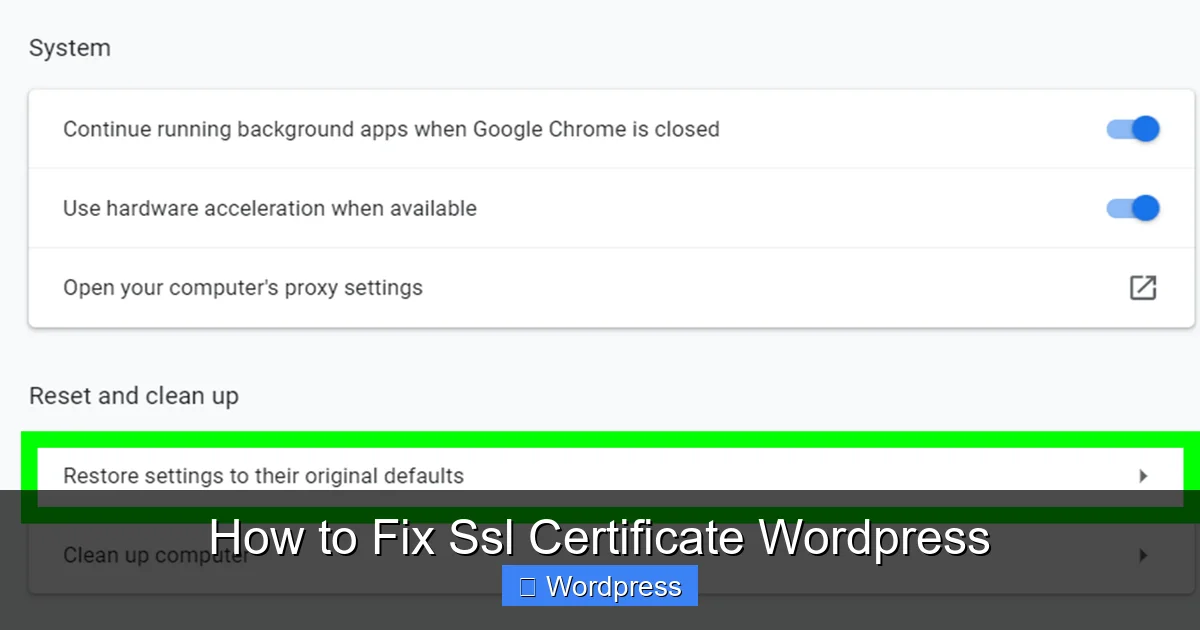This screenshot has height=630, width=1200.
Task: Select the 'Clean up computer' row
Action: tap(155, 554)
